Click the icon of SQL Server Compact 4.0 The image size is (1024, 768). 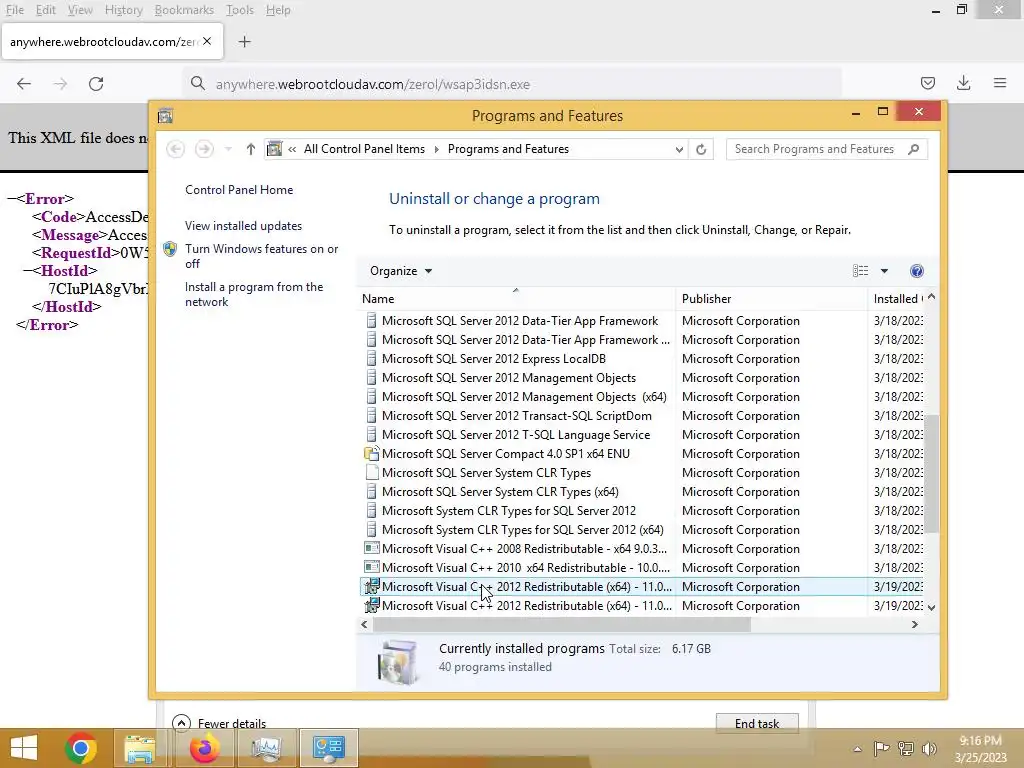coord(372,453)
